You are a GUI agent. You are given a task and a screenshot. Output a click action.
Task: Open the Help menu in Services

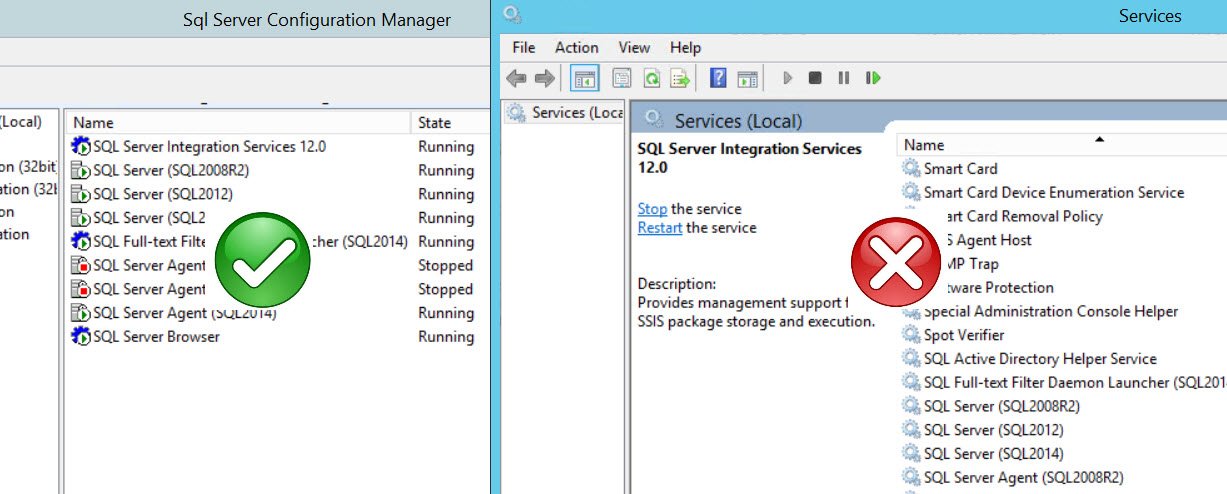(685, 47)
